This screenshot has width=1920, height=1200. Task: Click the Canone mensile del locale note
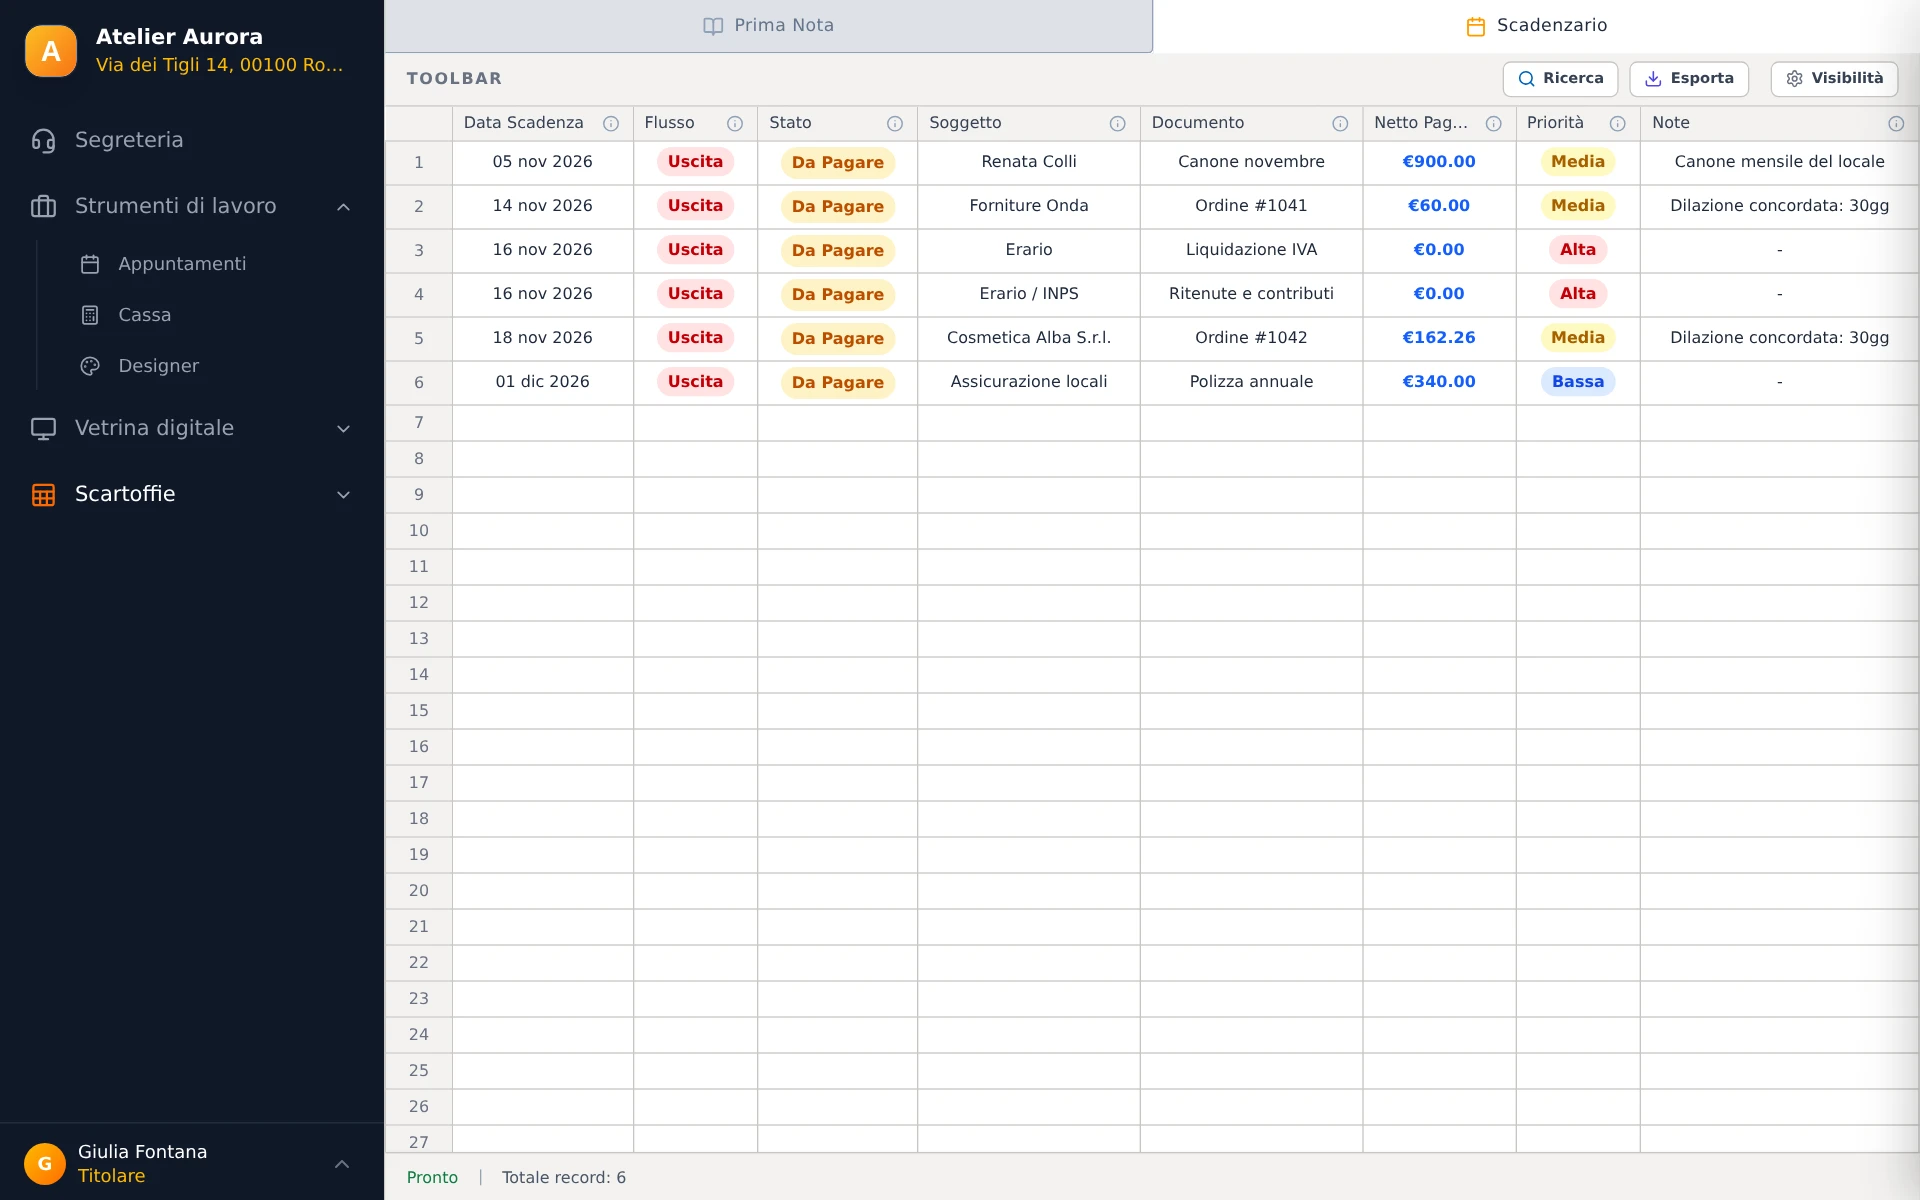pyautogui.click(x=1779, y=162)
